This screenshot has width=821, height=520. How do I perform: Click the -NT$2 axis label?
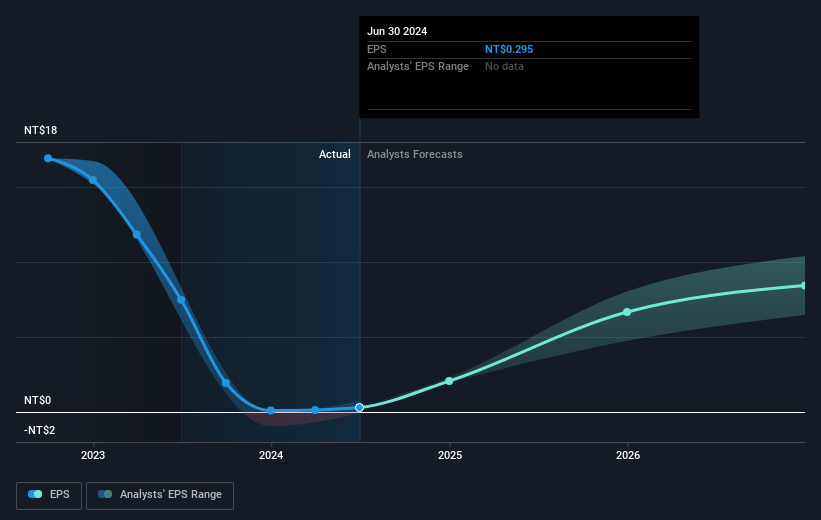coord(39,430)
